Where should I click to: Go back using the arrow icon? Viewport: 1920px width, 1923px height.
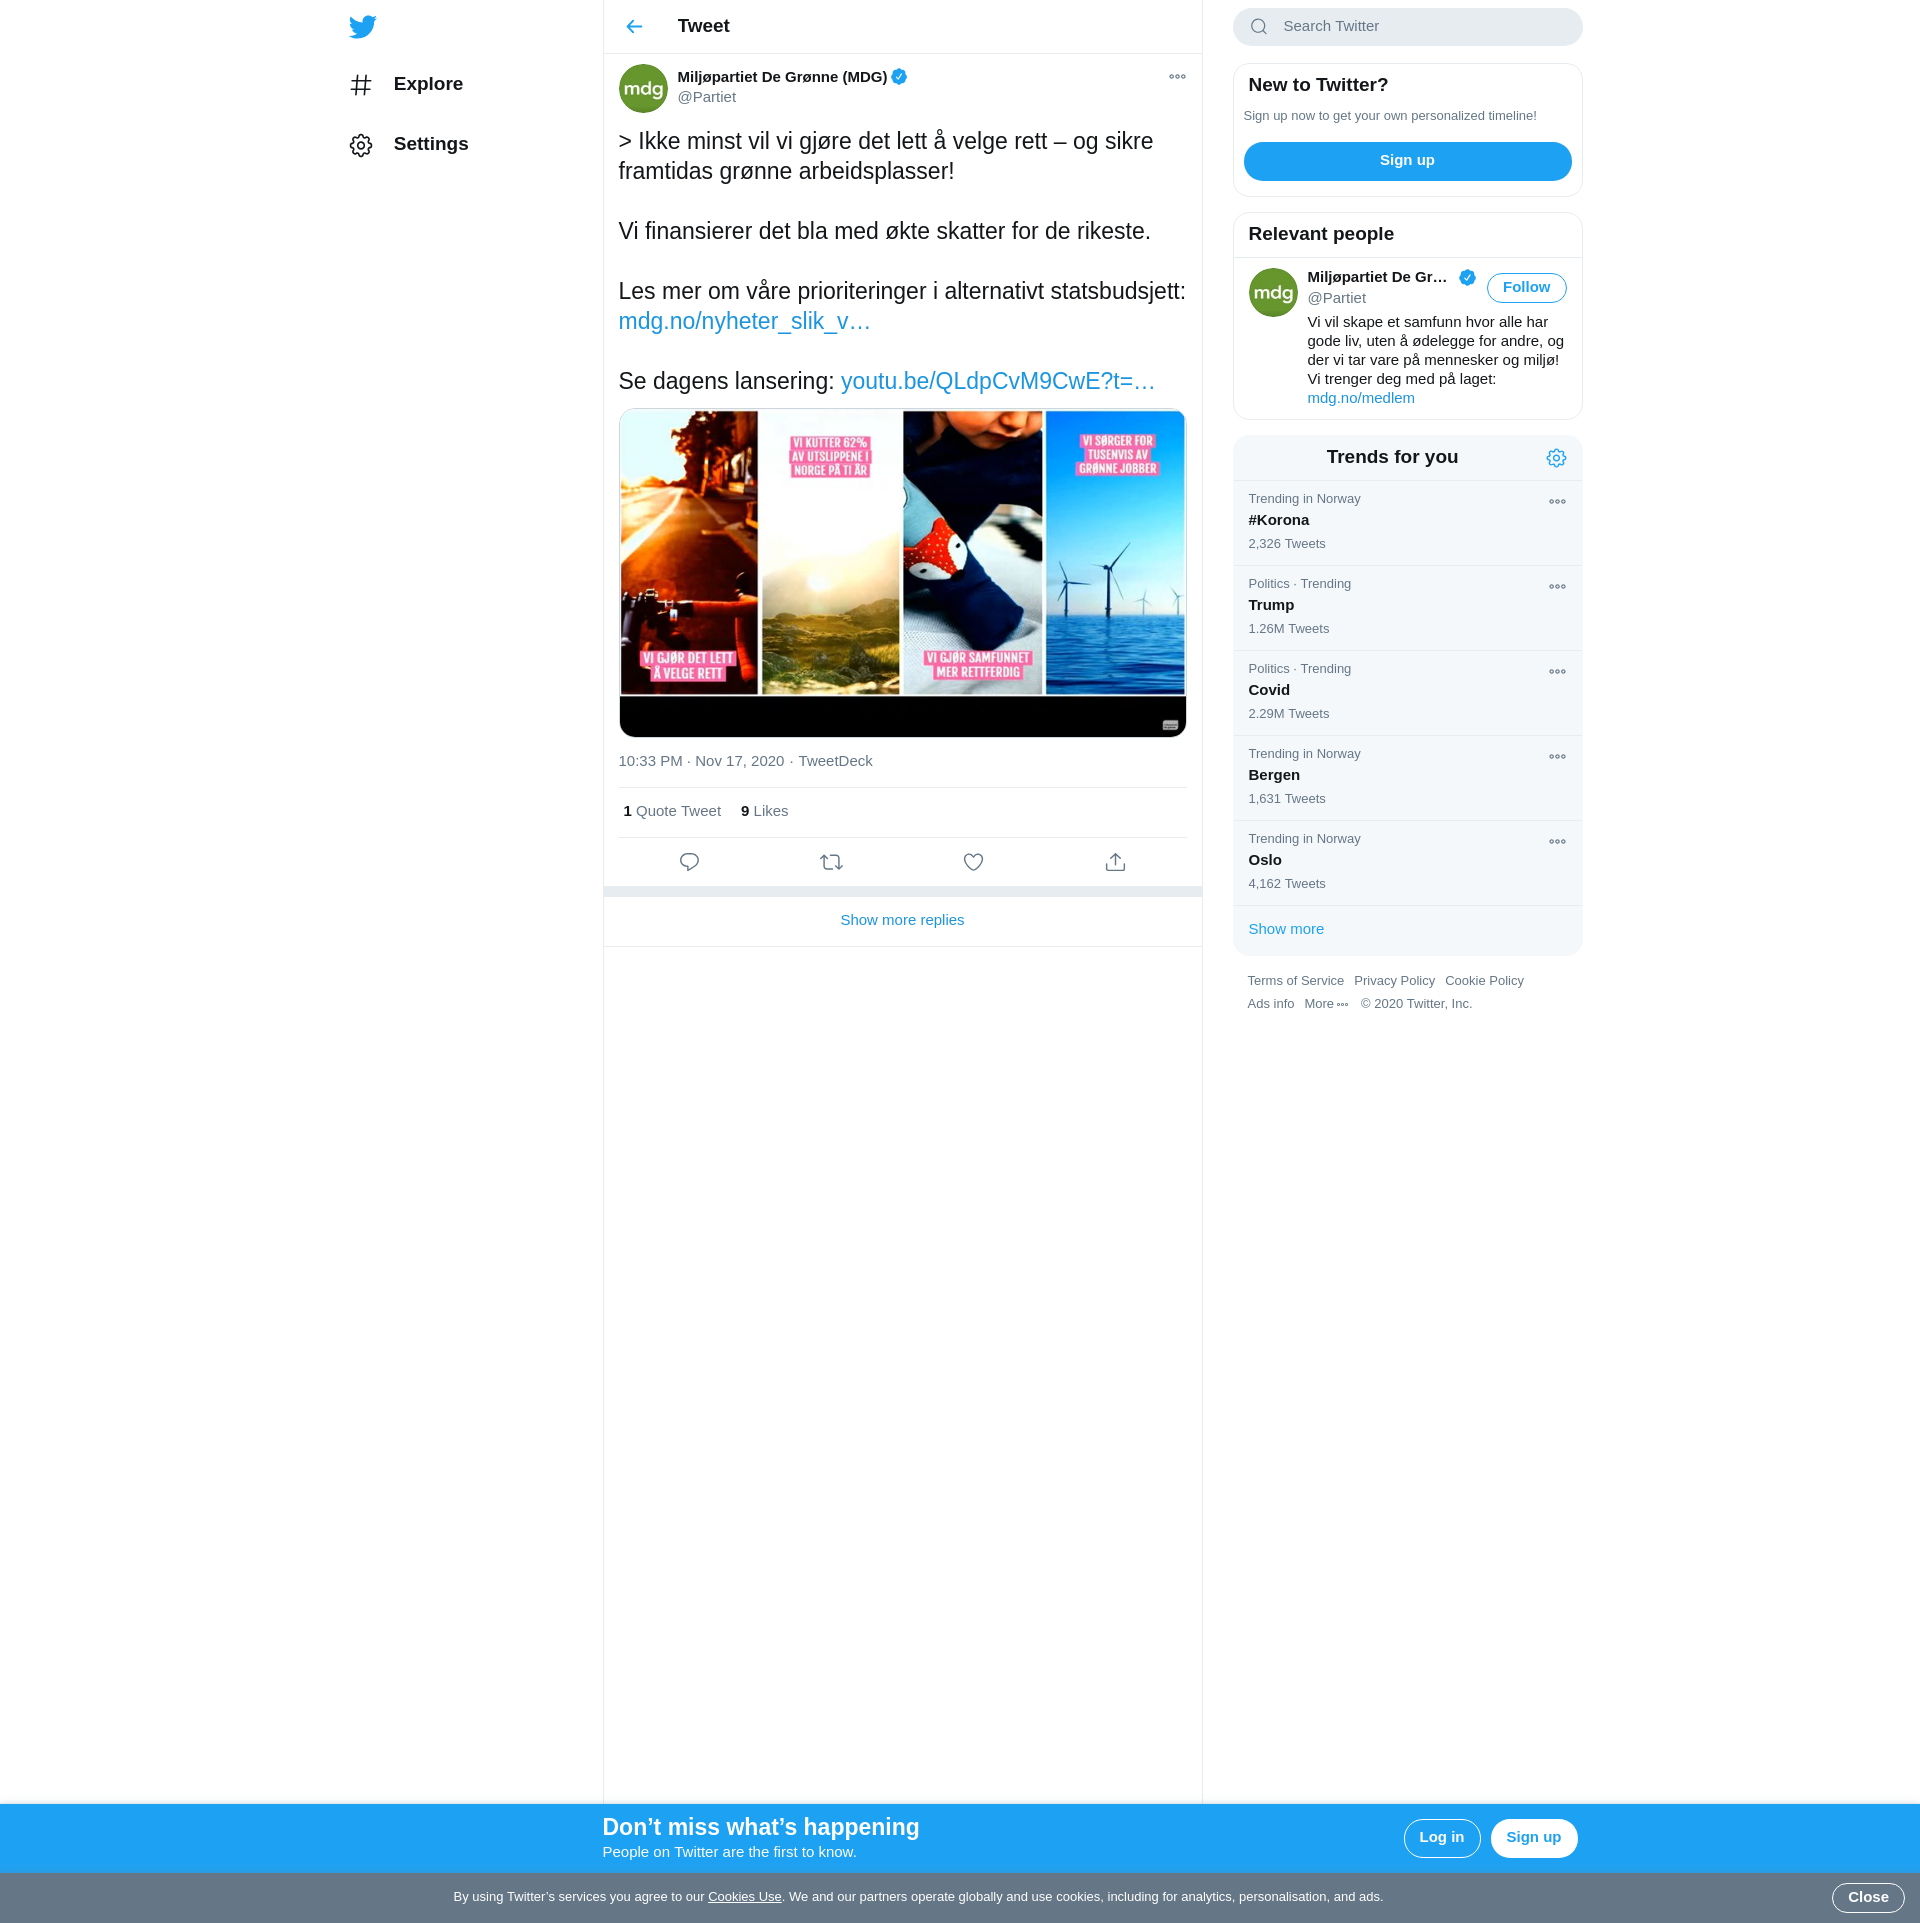click(x=634, y=27)
